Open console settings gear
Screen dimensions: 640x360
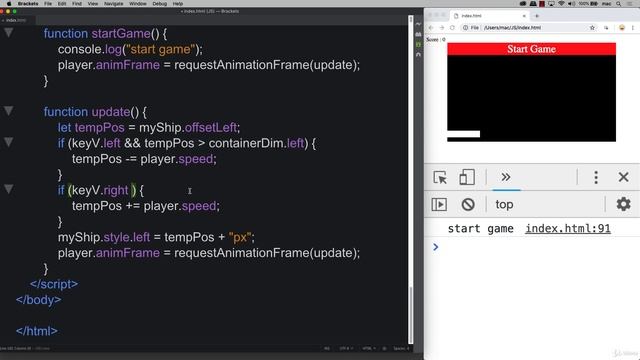point(623,204)
